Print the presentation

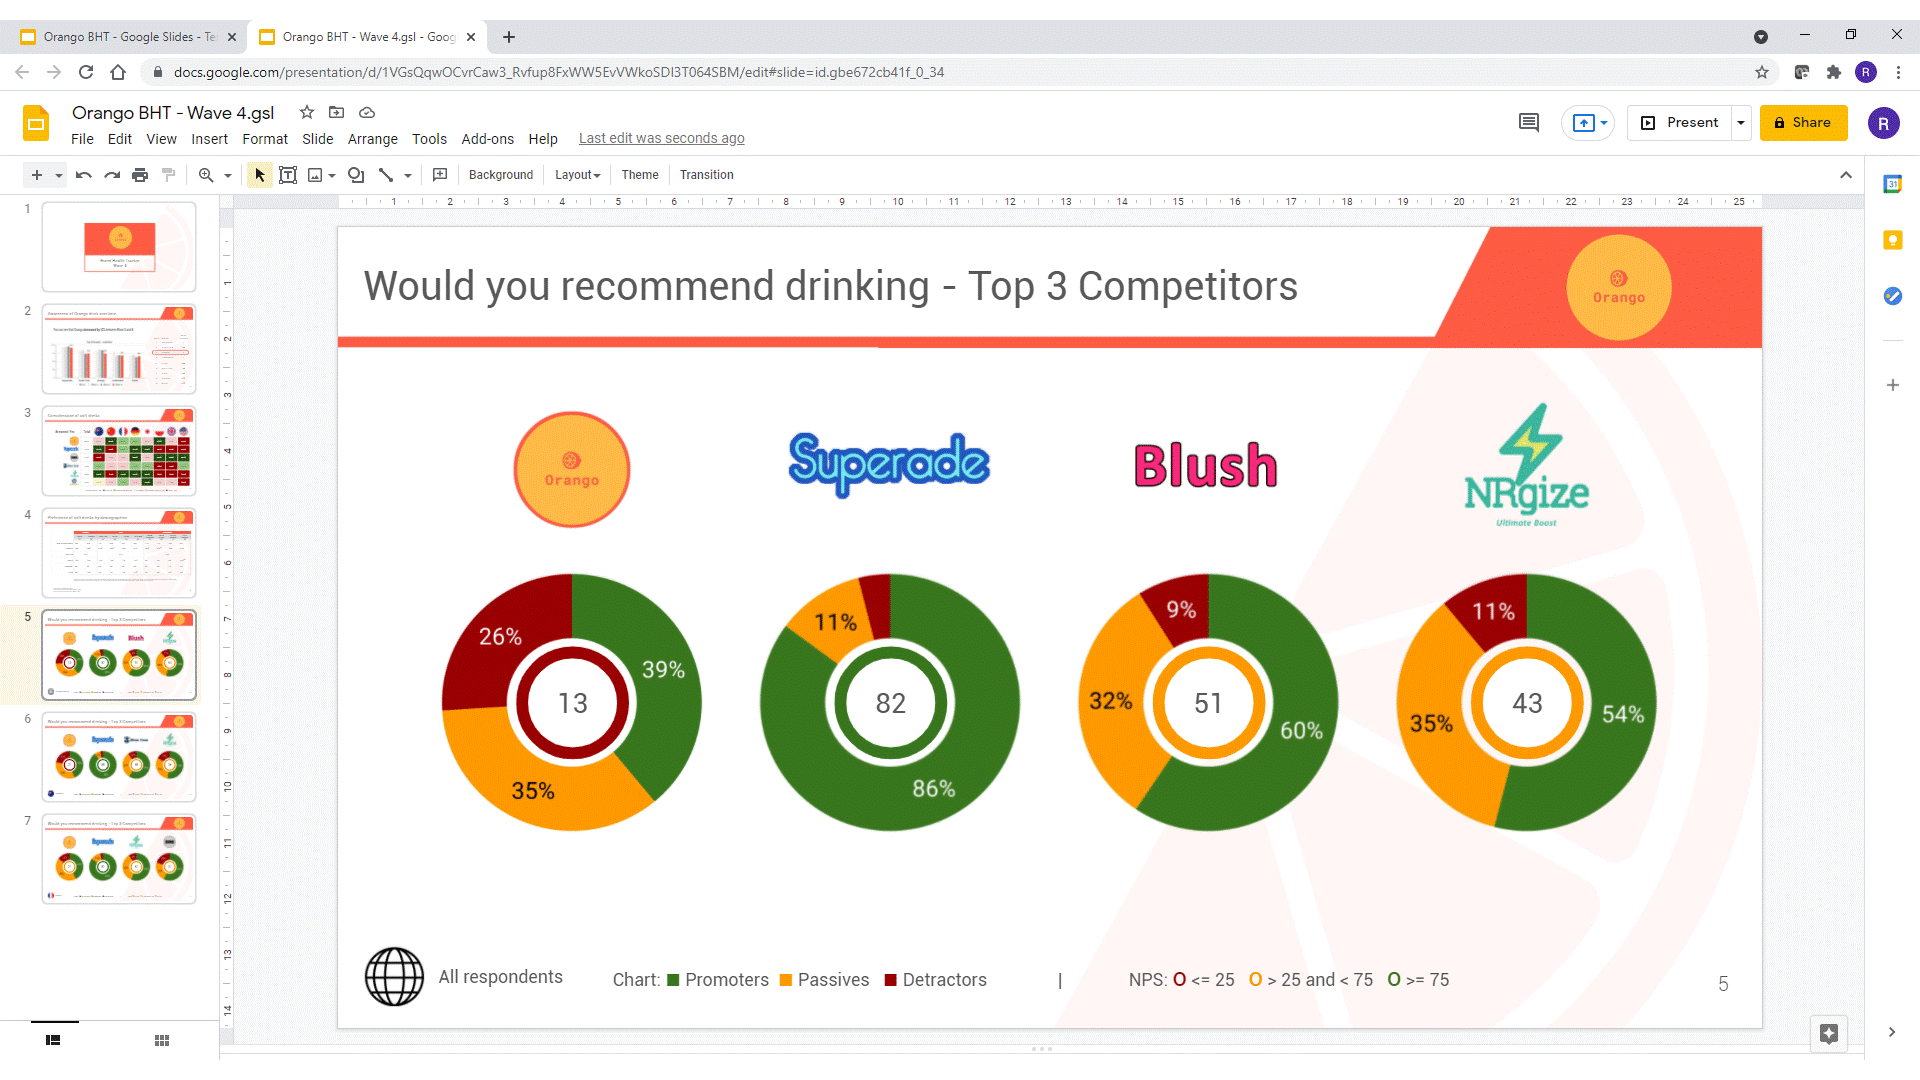coord(140,175)
